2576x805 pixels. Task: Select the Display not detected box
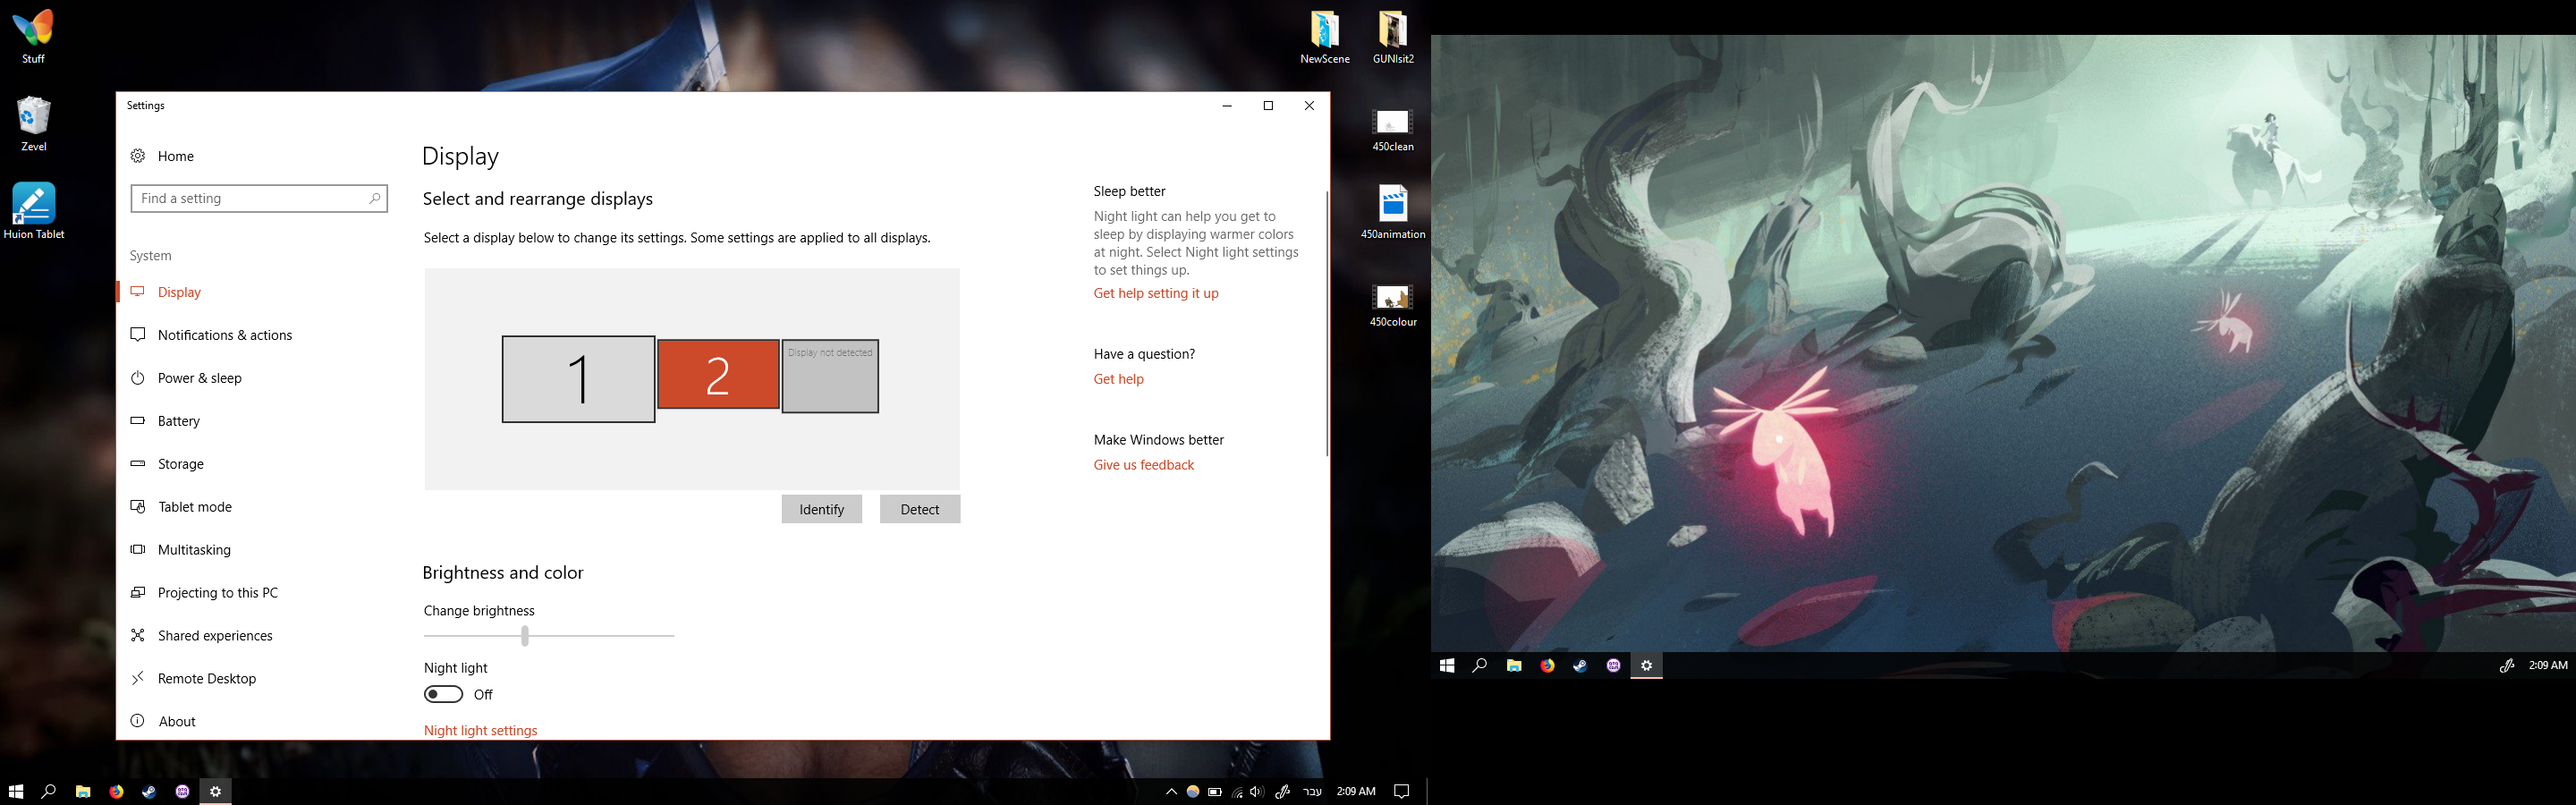pos(830,376)
